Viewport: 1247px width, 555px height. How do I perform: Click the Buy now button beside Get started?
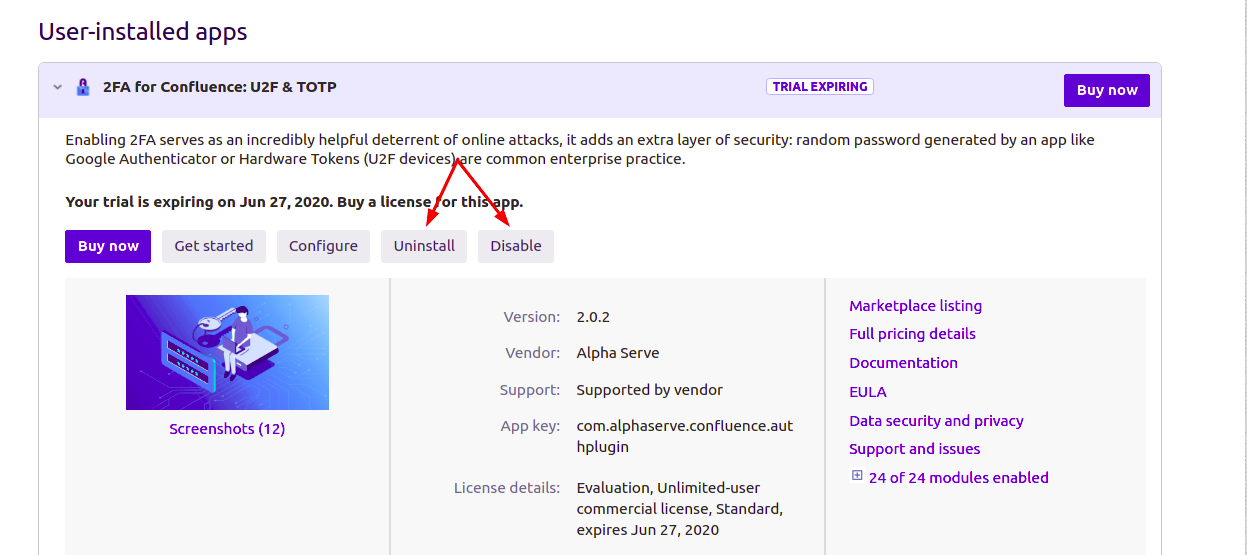(108, 246)
